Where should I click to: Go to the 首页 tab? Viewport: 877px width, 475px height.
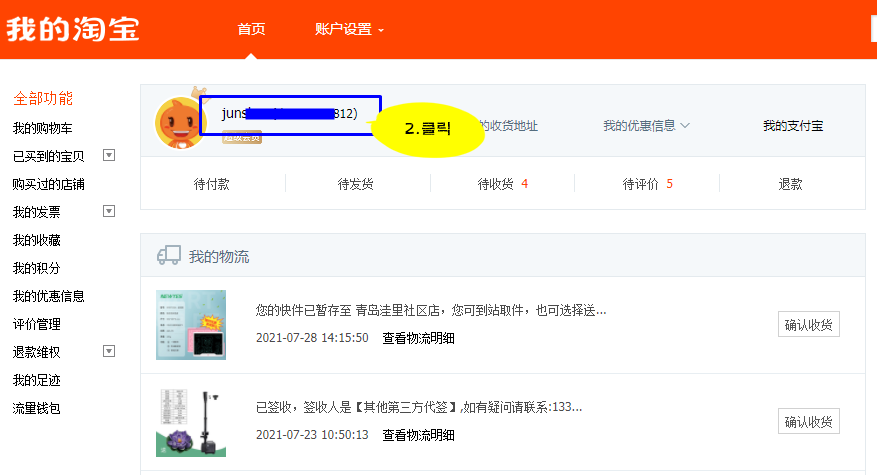pos(251,29)
